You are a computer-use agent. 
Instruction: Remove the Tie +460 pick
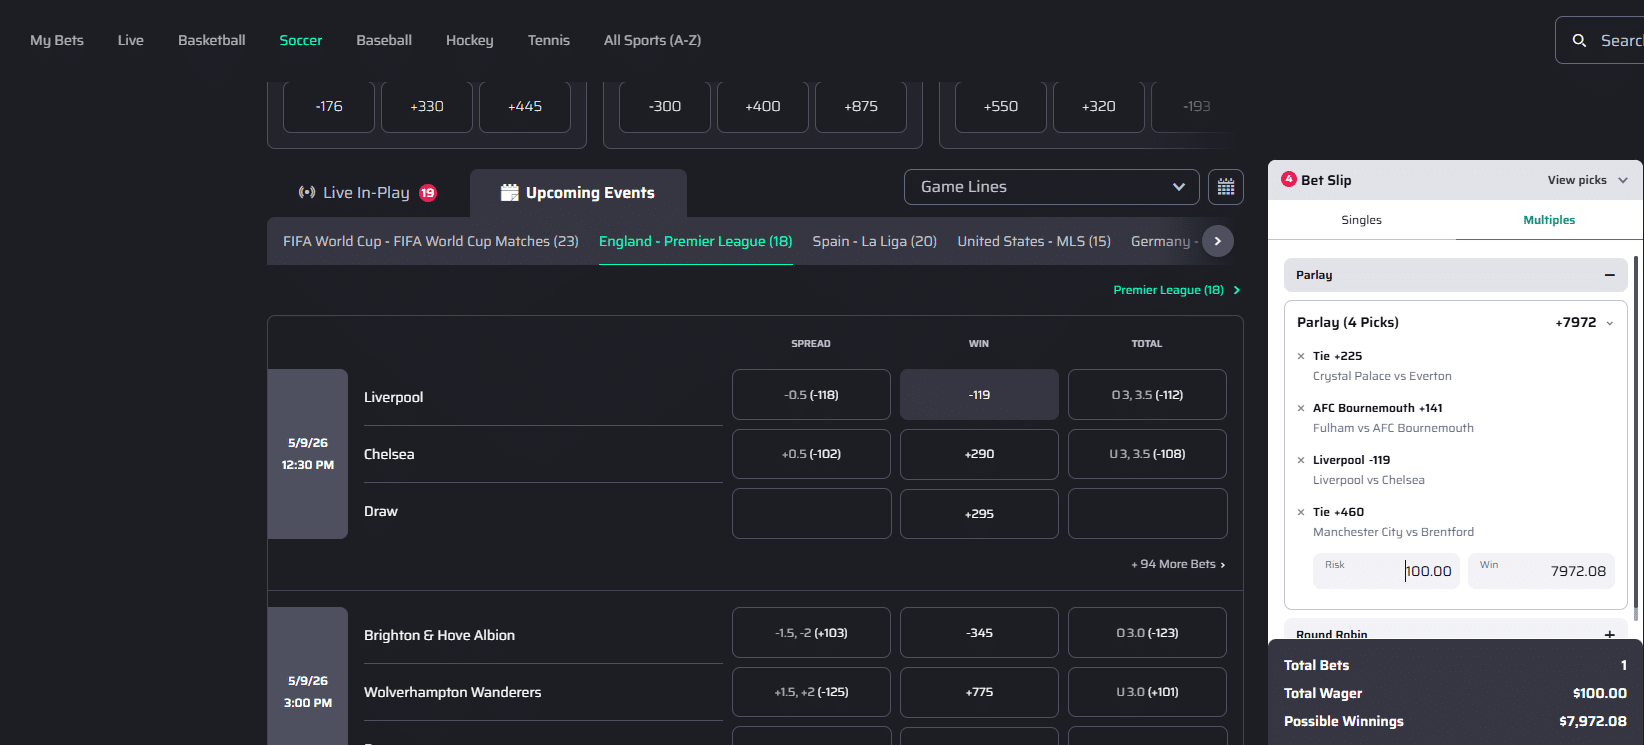tap(1301, 512)
